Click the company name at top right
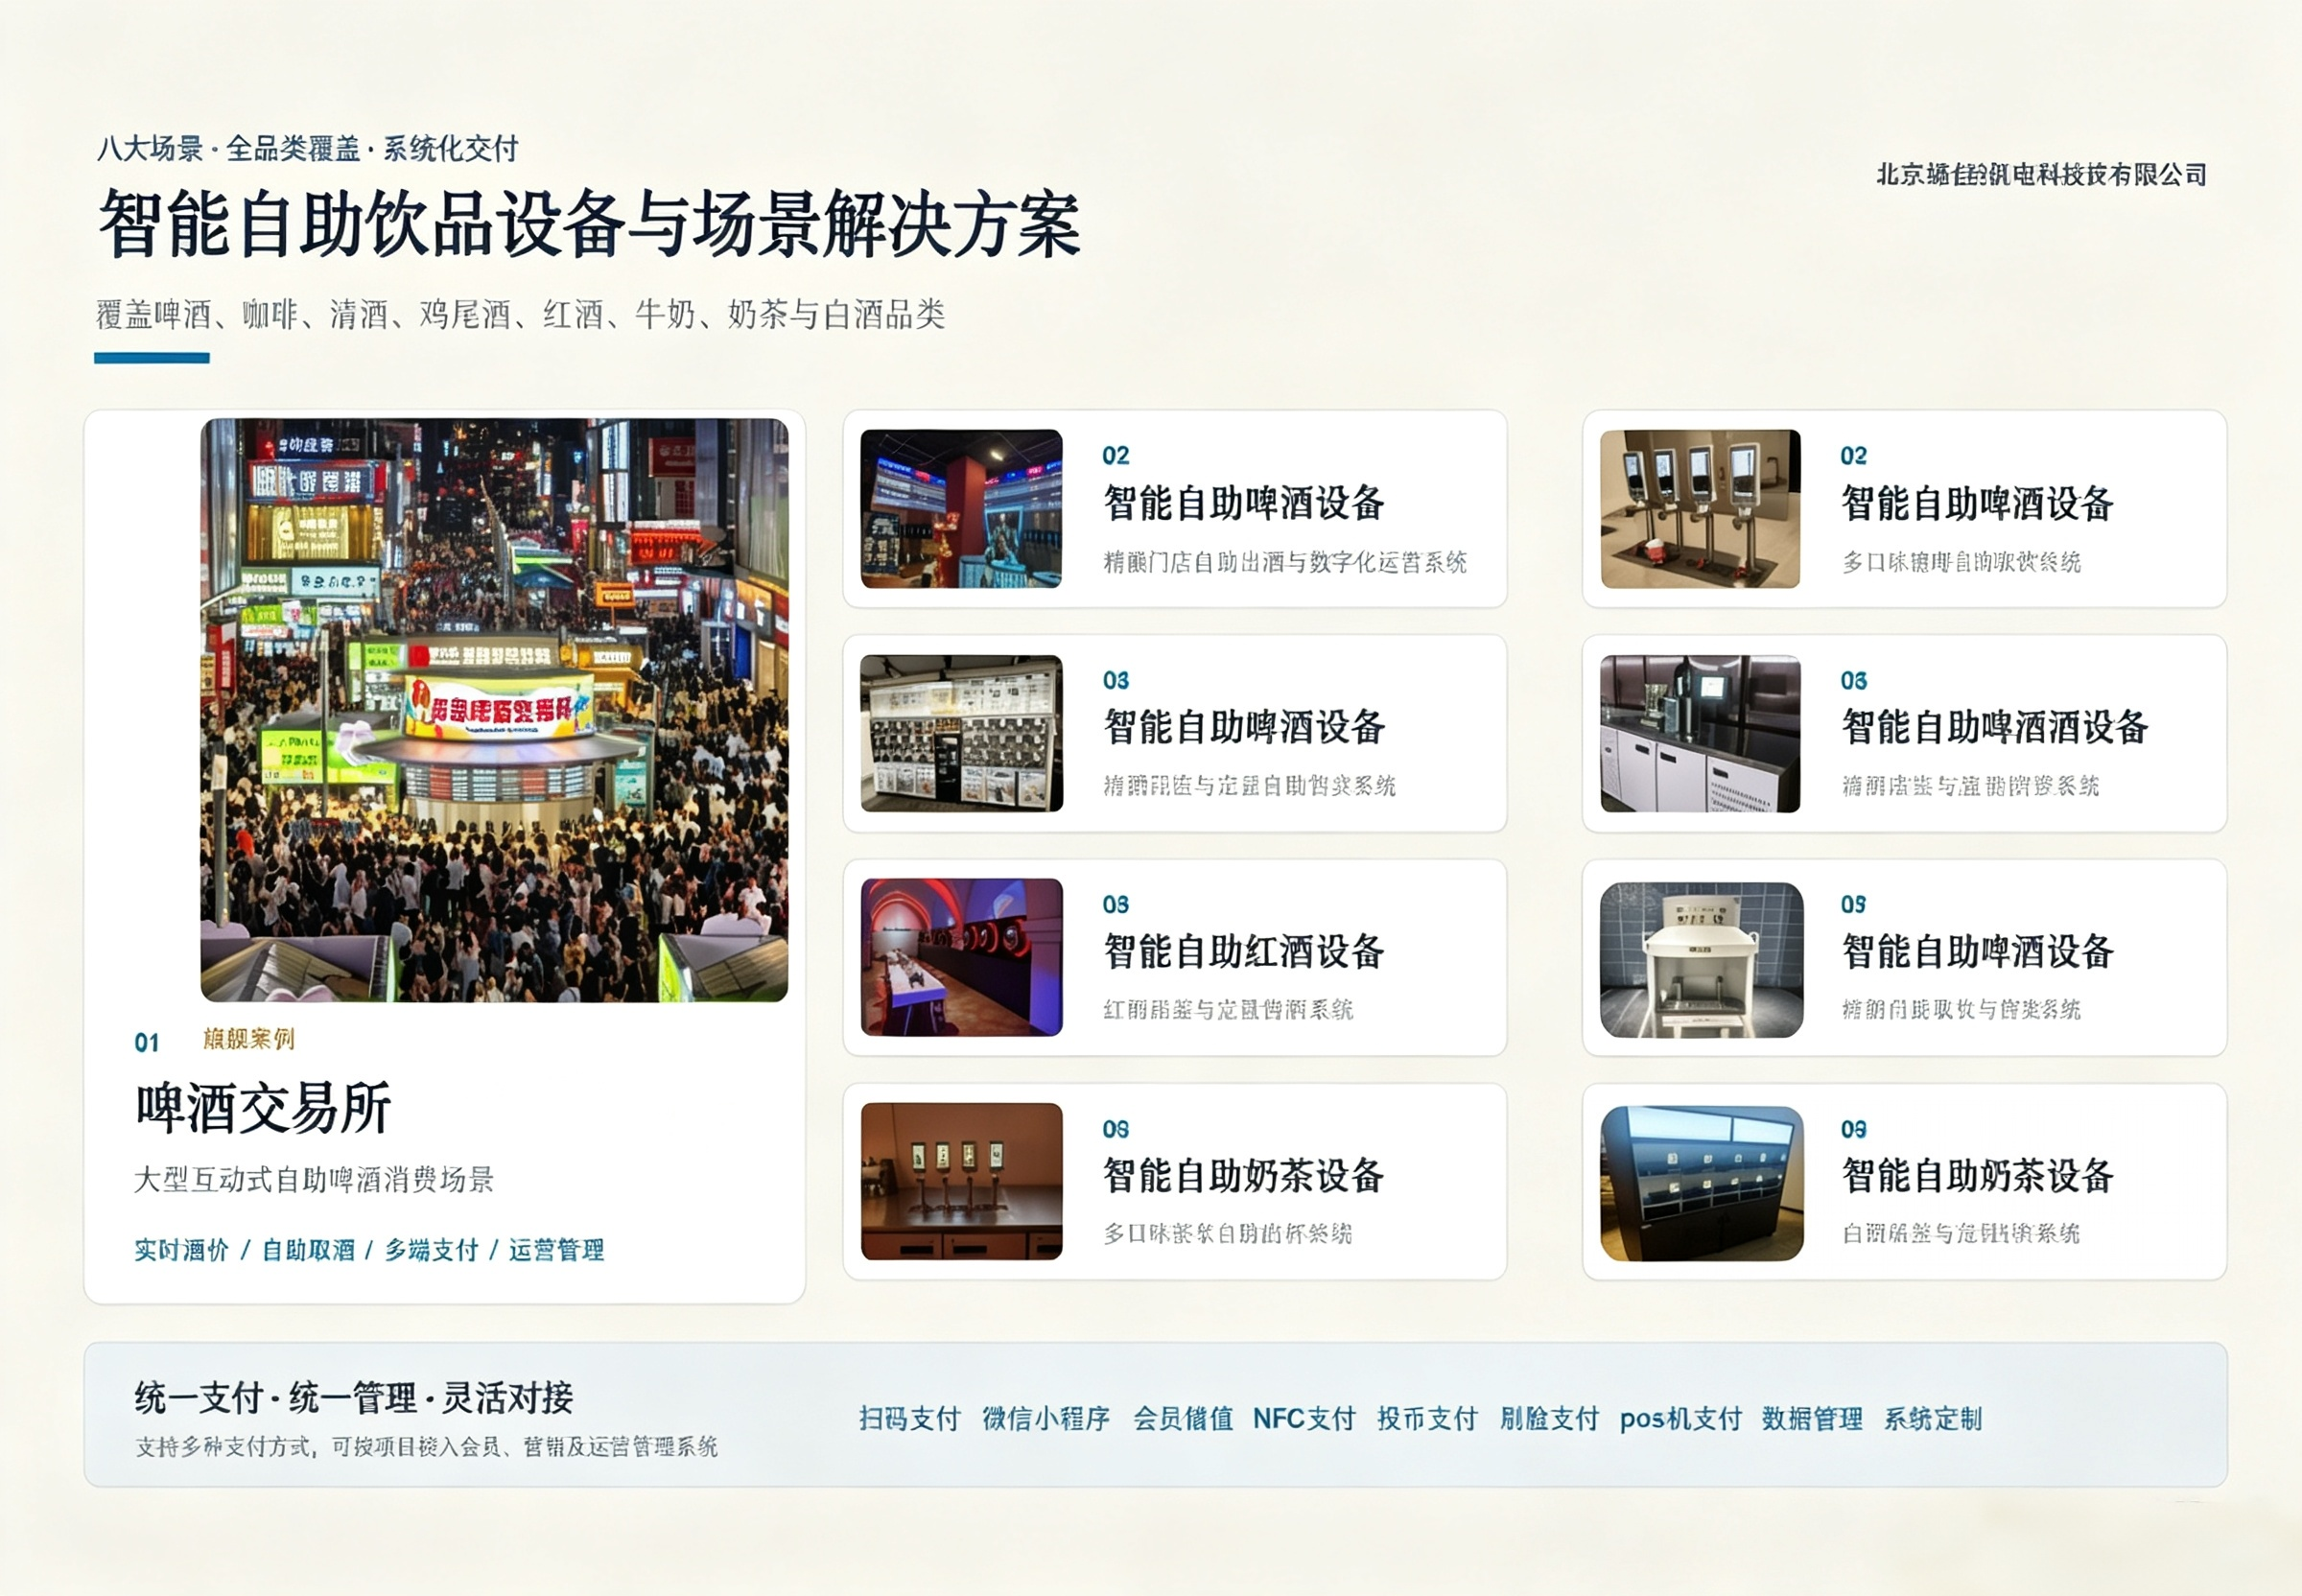The height and width of the screenshot is (1596, 2302). [x=2041, y=175]
